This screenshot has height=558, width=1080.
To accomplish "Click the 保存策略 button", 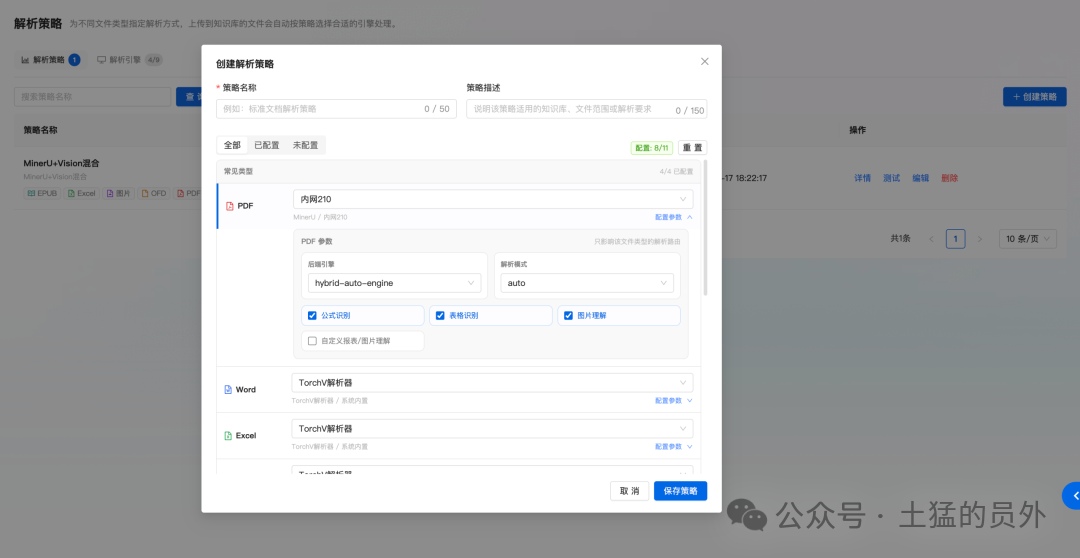I will pos(681,491).
